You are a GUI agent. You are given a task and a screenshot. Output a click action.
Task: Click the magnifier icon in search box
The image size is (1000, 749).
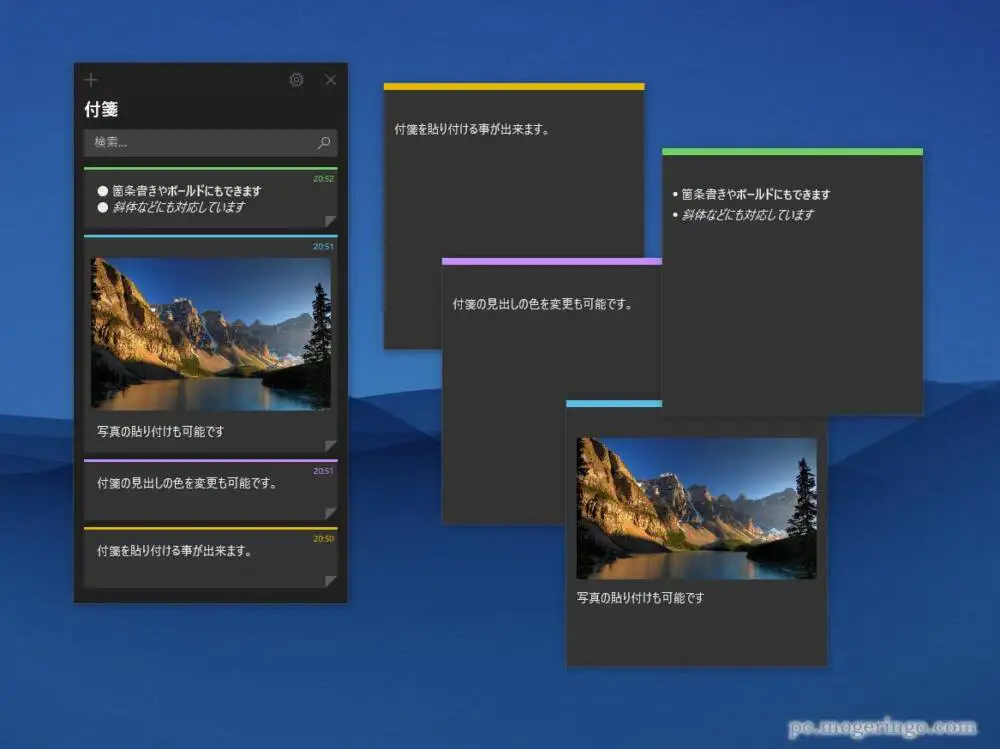pyautogui.click(x=323, y=143)
